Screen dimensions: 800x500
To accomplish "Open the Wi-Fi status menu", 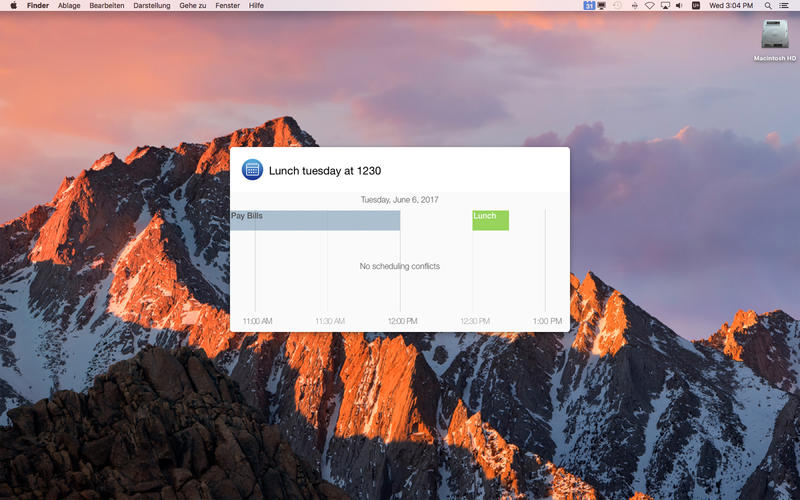I will click(x=649, y=6).
